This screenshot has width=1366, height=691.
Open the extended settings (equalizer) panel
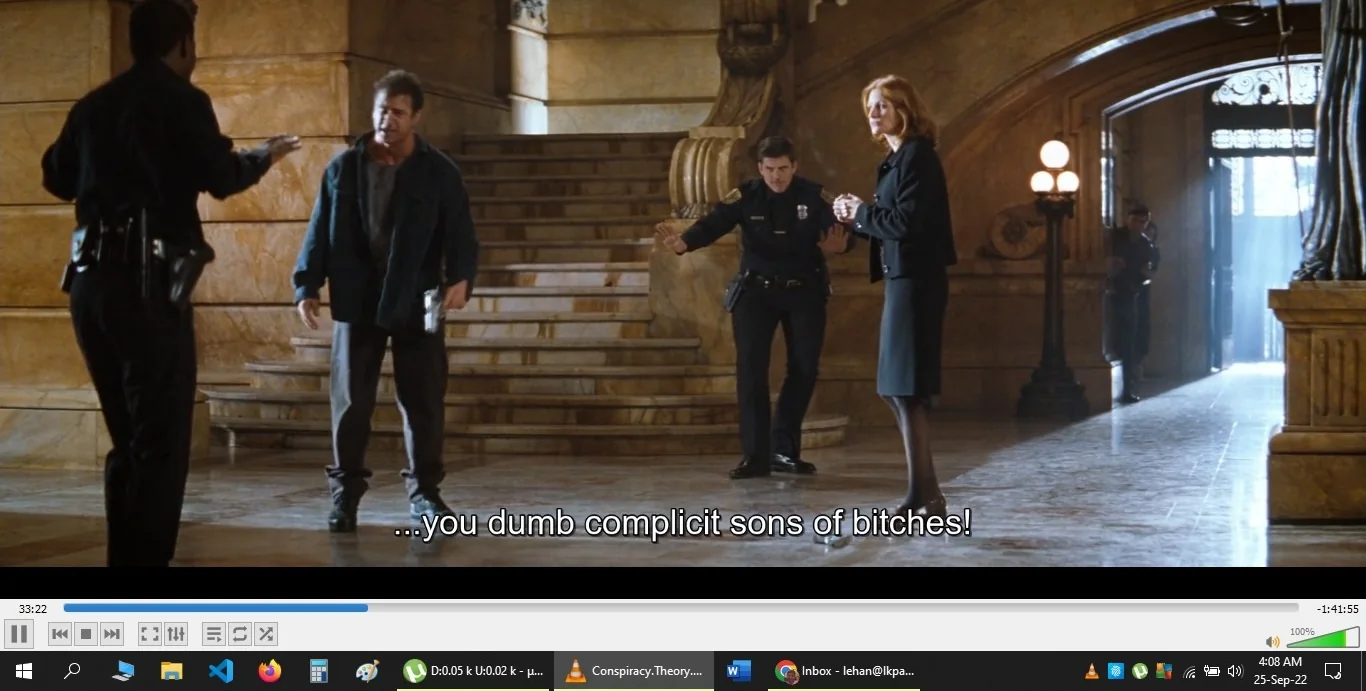[x=175, y=634]
